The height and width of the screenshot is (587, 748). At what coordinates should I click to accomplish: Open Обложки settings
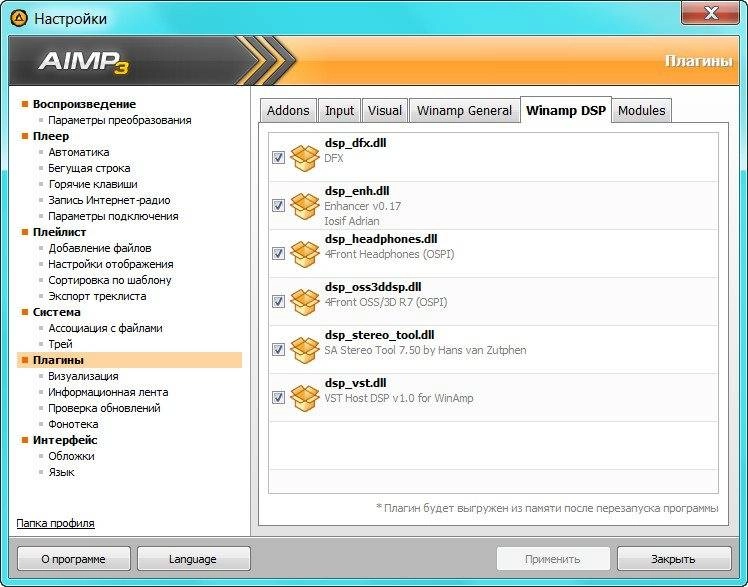tap(72, 456)
